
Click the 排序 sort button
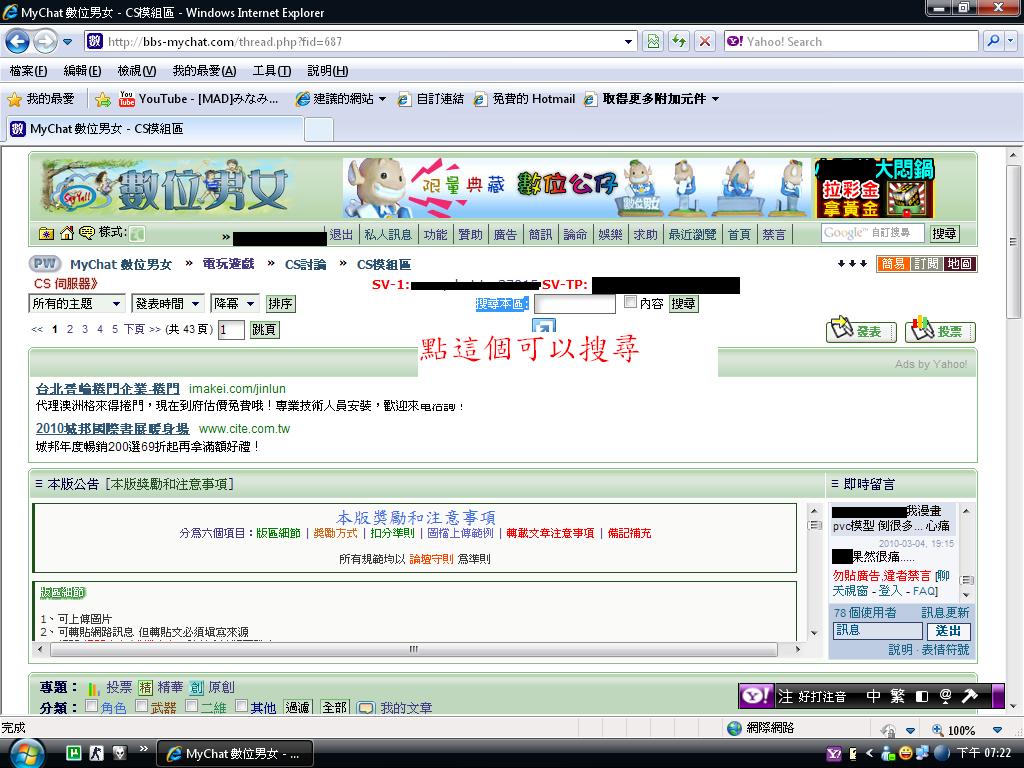point(280,304)
